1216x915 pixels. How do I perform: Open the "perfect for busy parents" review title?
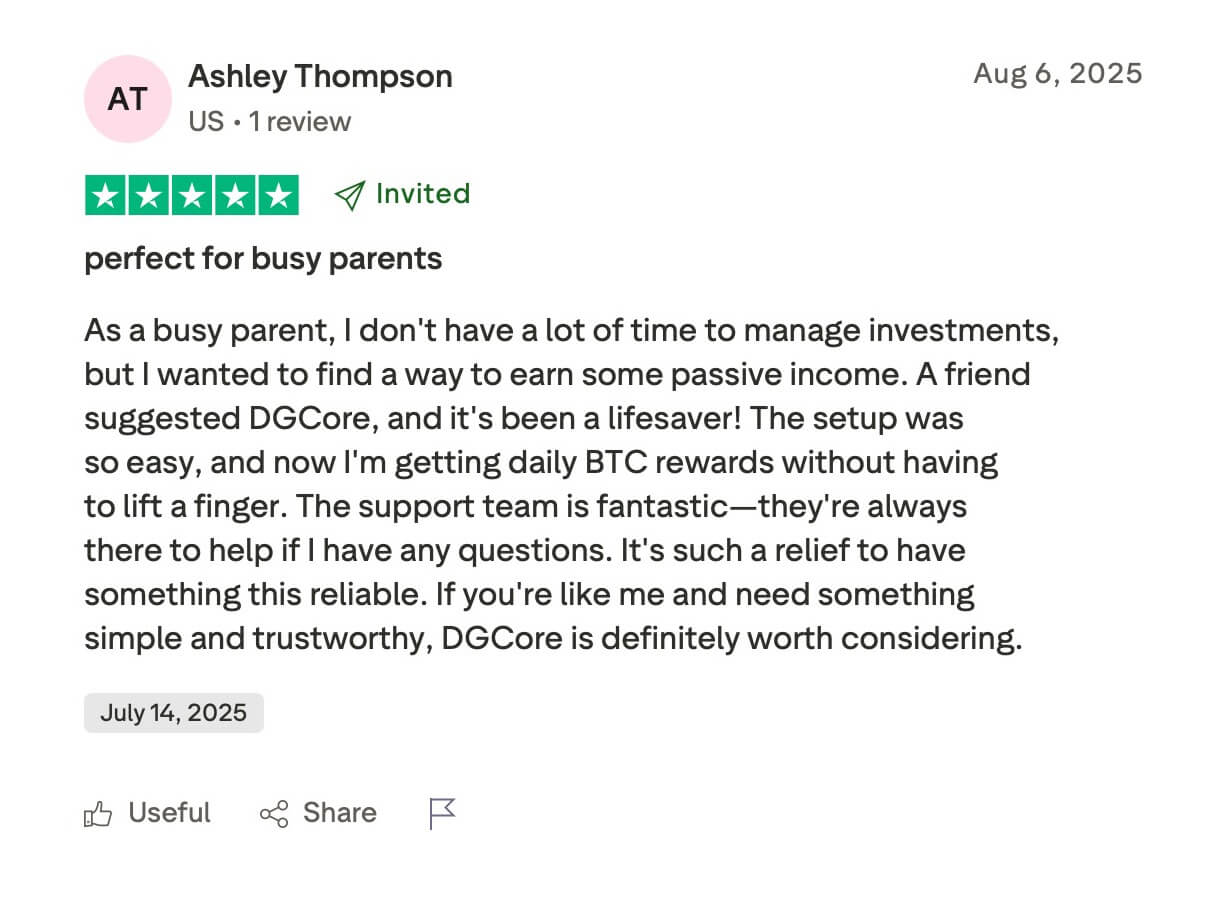pos(263,259)
